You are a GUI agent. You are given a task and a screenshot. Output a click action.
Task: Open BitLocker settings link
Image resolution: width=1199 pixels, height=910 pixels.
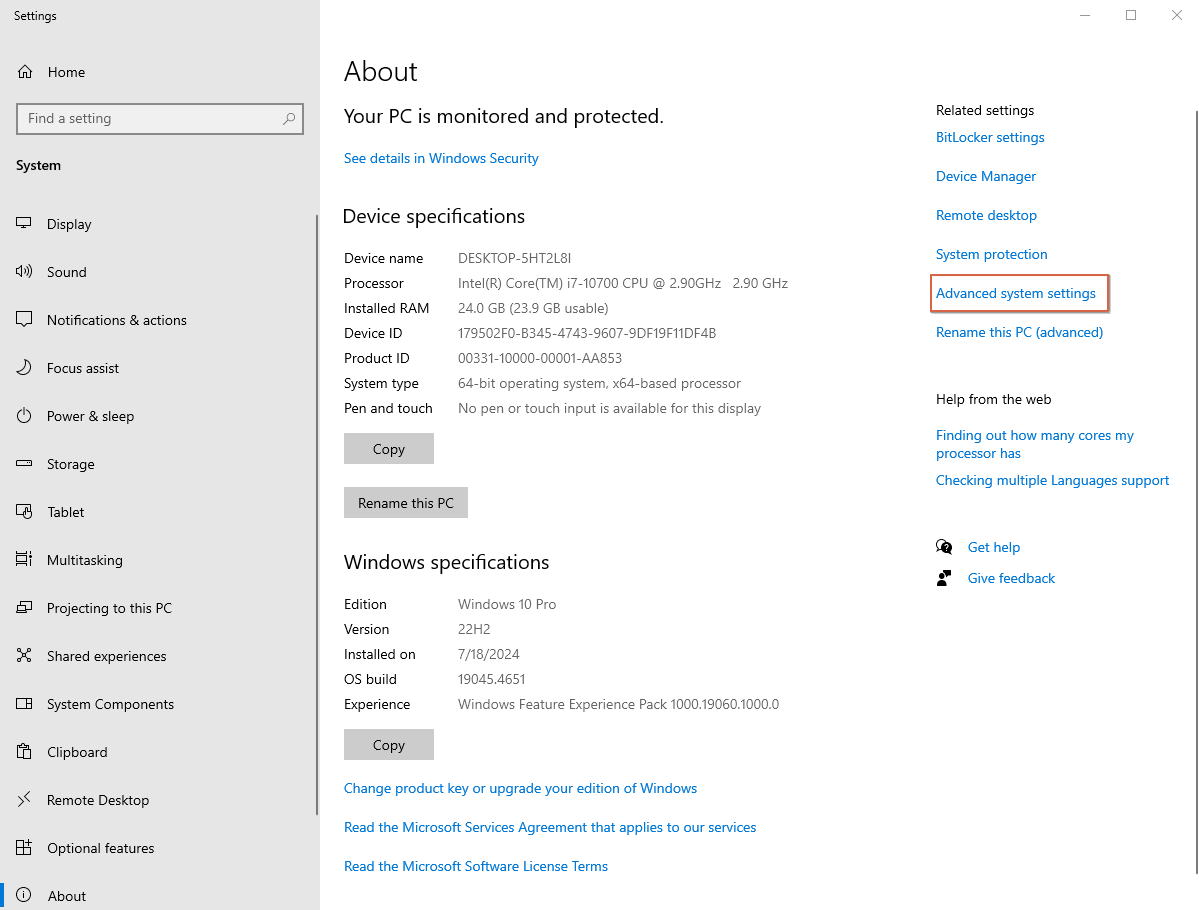pyautogui.click(x=989, y=137)
